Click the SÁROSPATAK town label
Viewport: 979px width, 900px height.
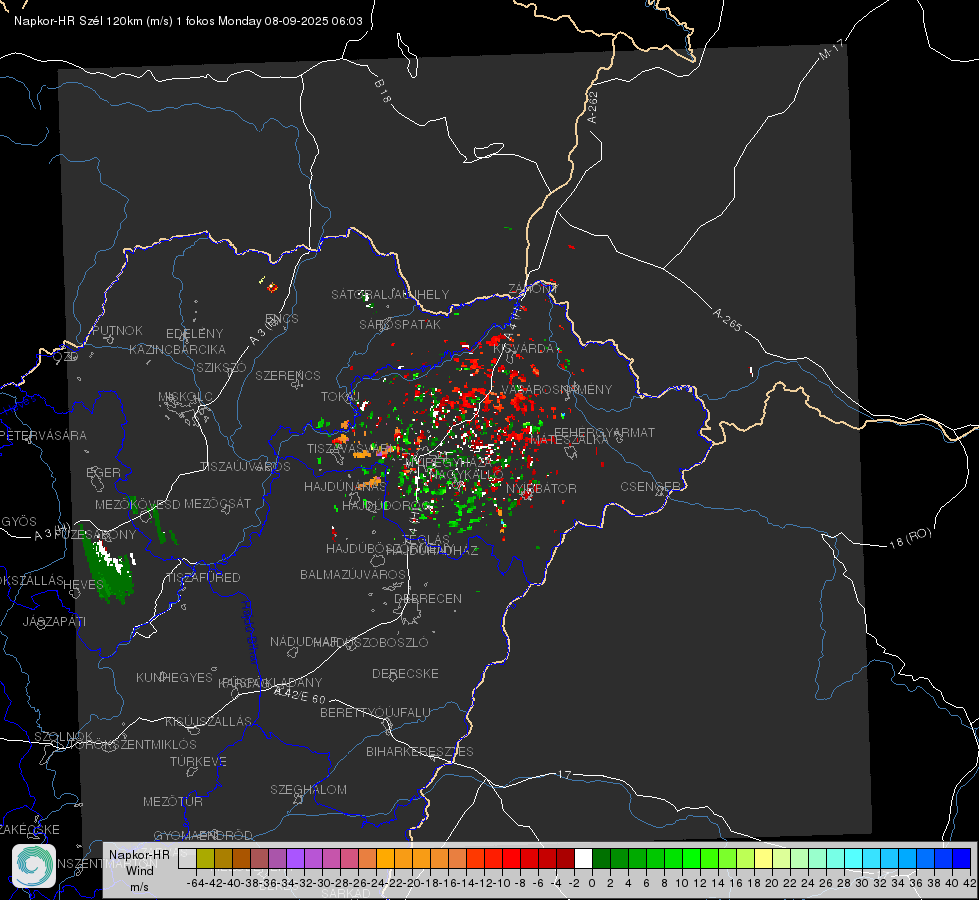(400, 324)
